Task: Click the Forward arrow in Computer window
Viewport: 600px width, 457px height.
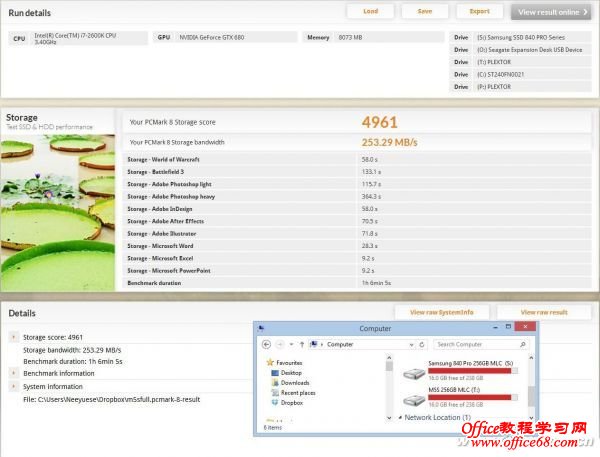Action: (280, 344)
